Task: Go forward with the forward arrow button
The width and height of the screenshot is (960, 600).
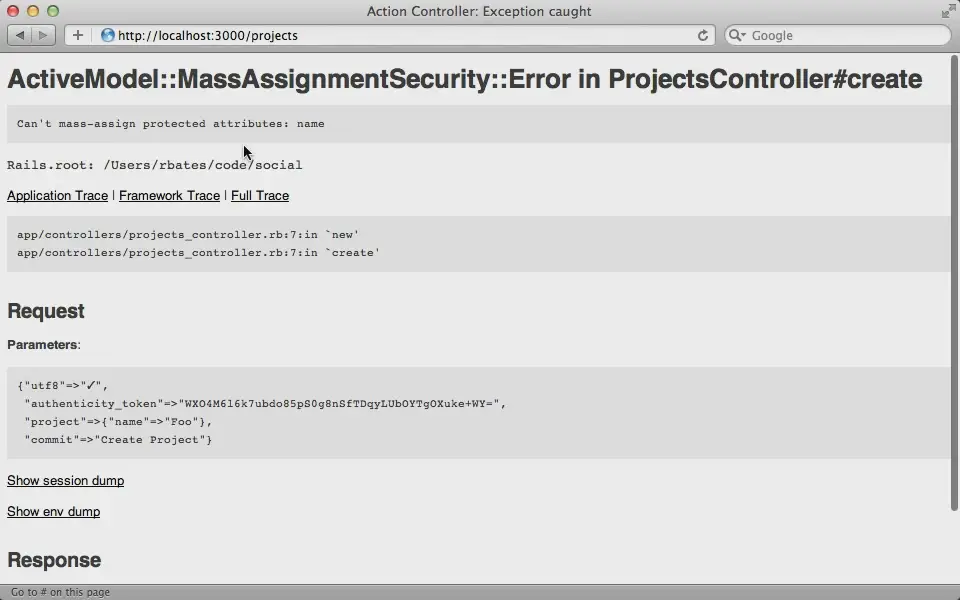Action: tap(43, 35)
